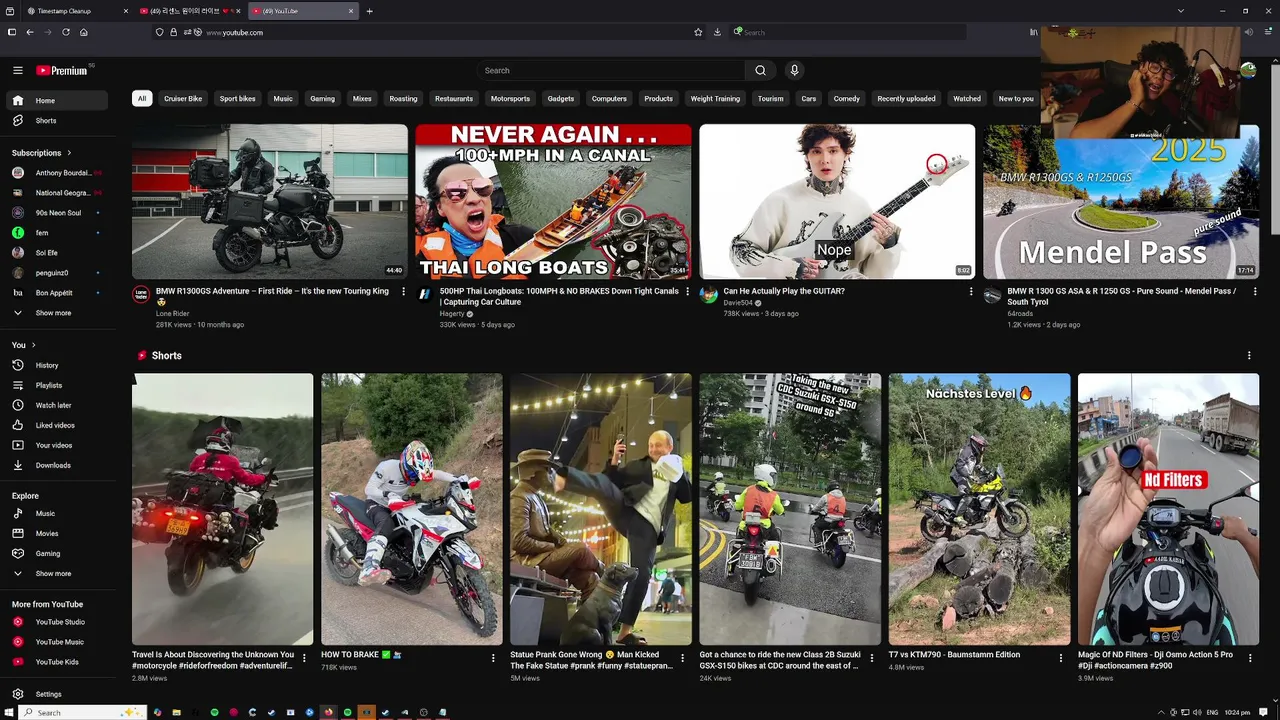Open History in the sidebar
Viewport: 1280px width, 720px height.
(x=56, y=365)
